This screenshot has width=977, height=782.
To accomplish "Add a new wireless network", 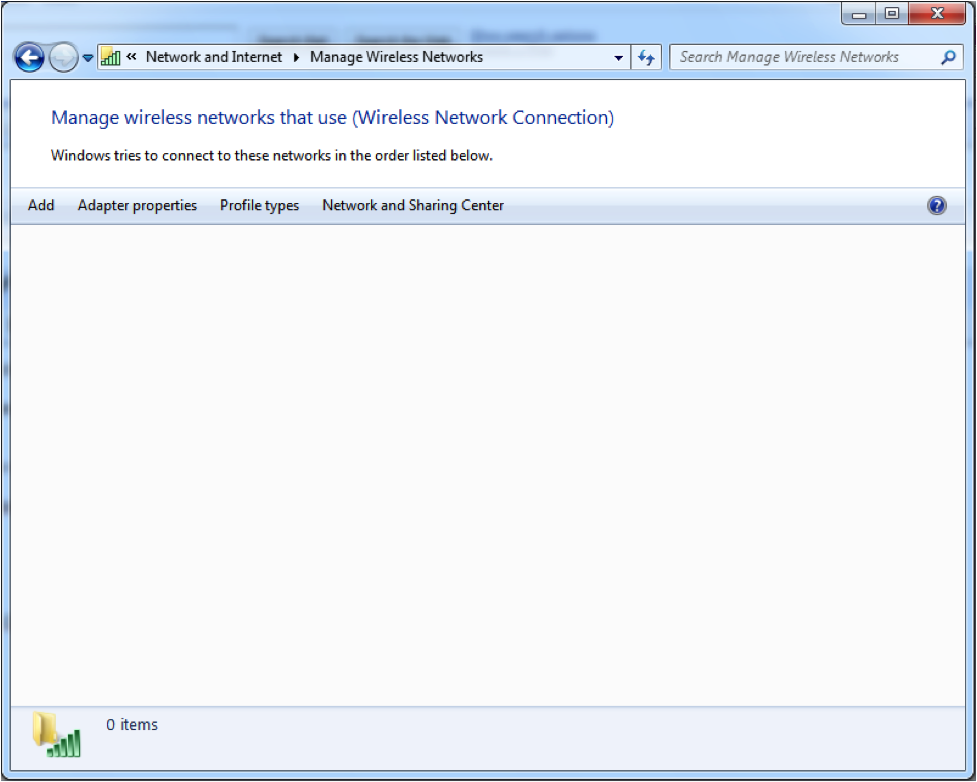I will [41, 205].
